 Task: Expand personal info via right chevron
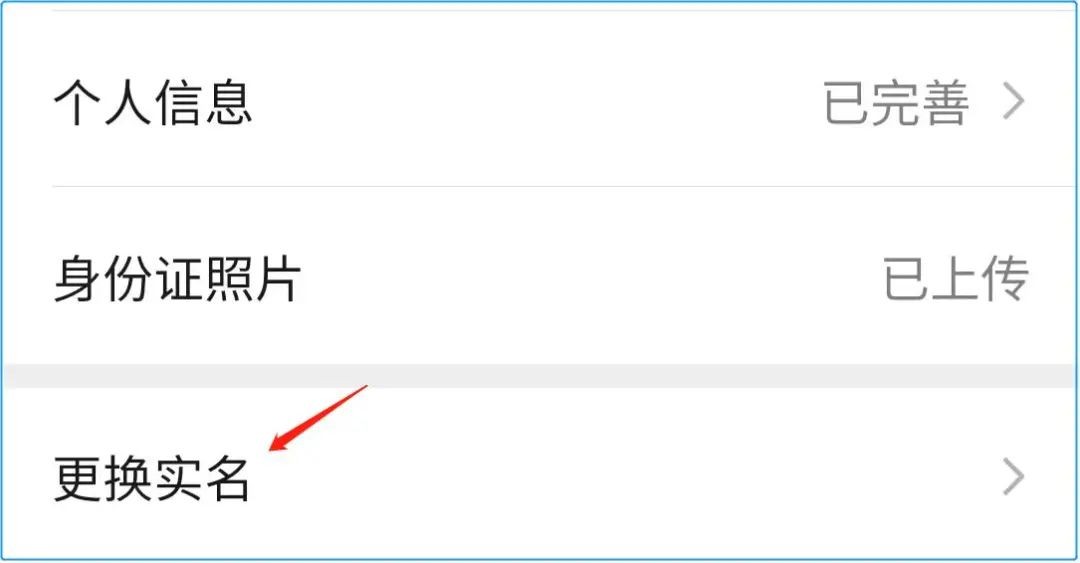point(1014,102)
